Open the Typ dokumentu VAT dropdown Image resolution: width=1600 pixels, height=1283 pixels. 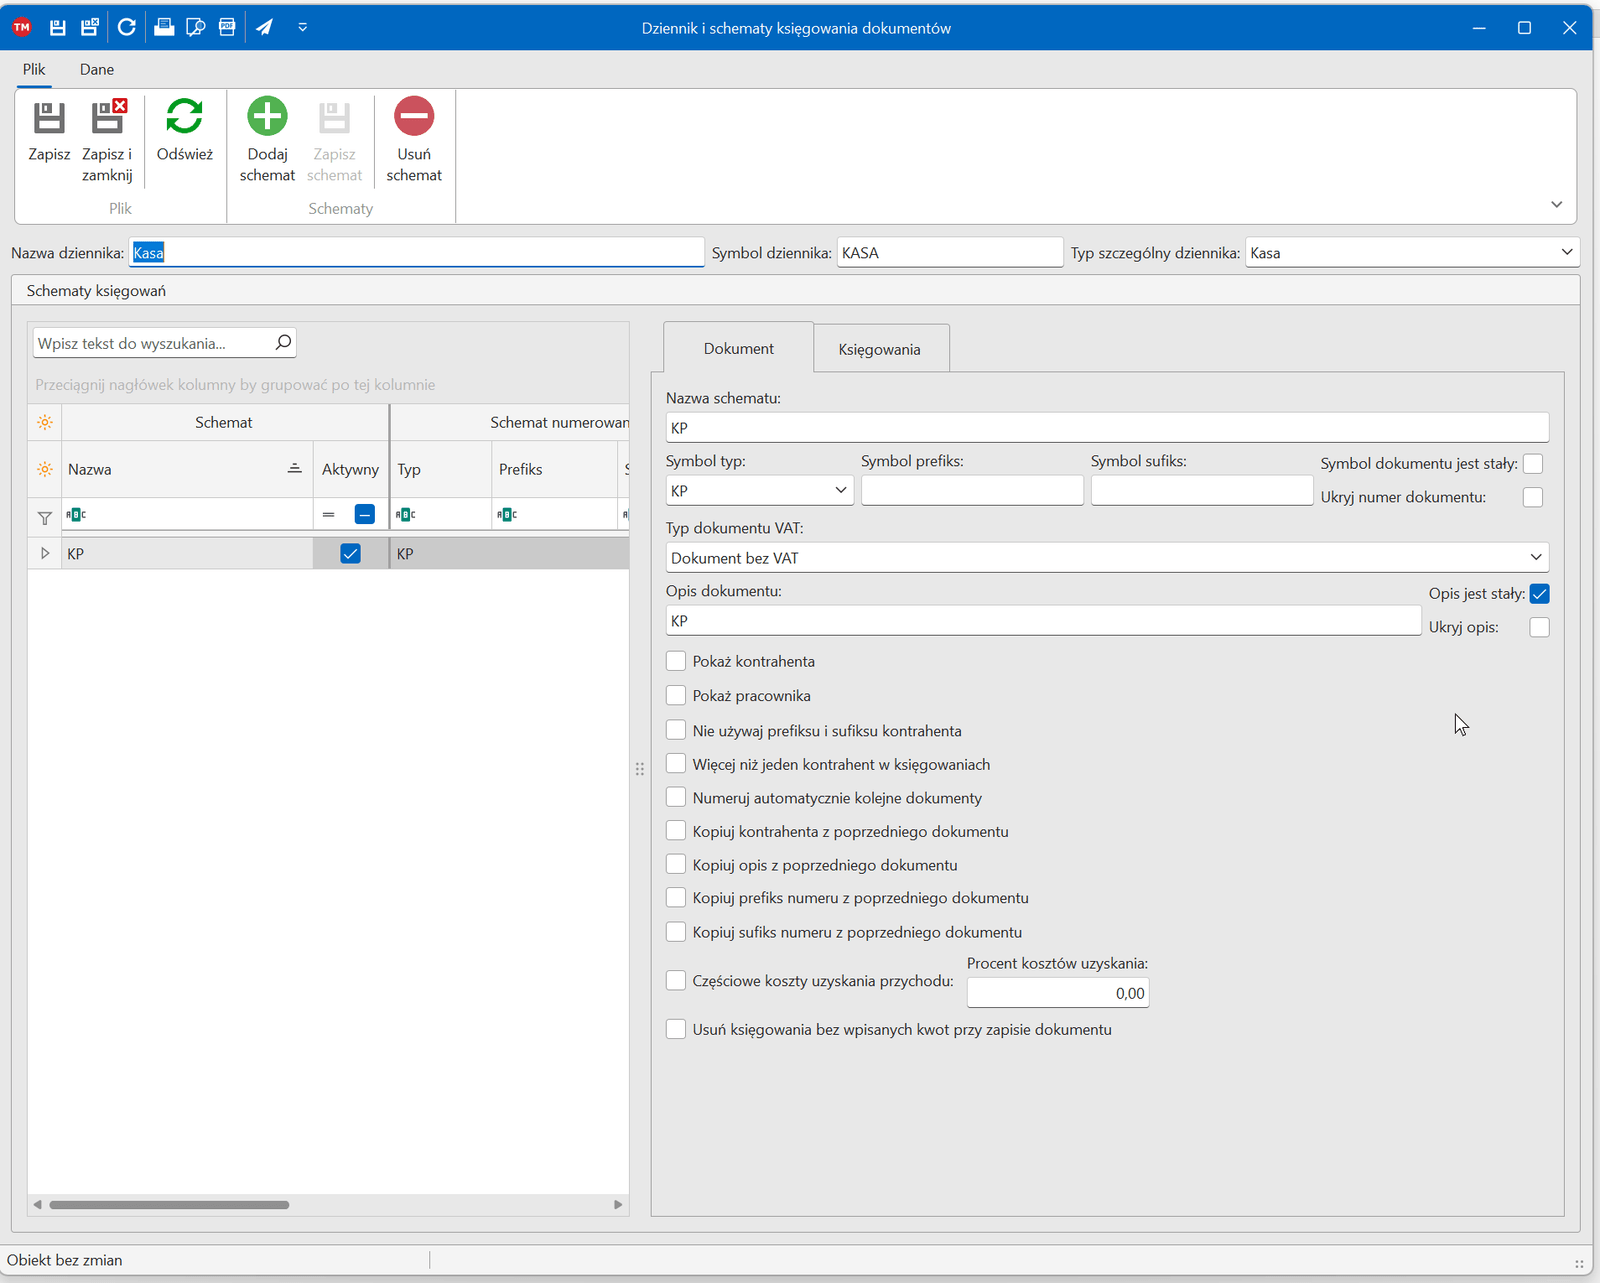pos(1535,558)
